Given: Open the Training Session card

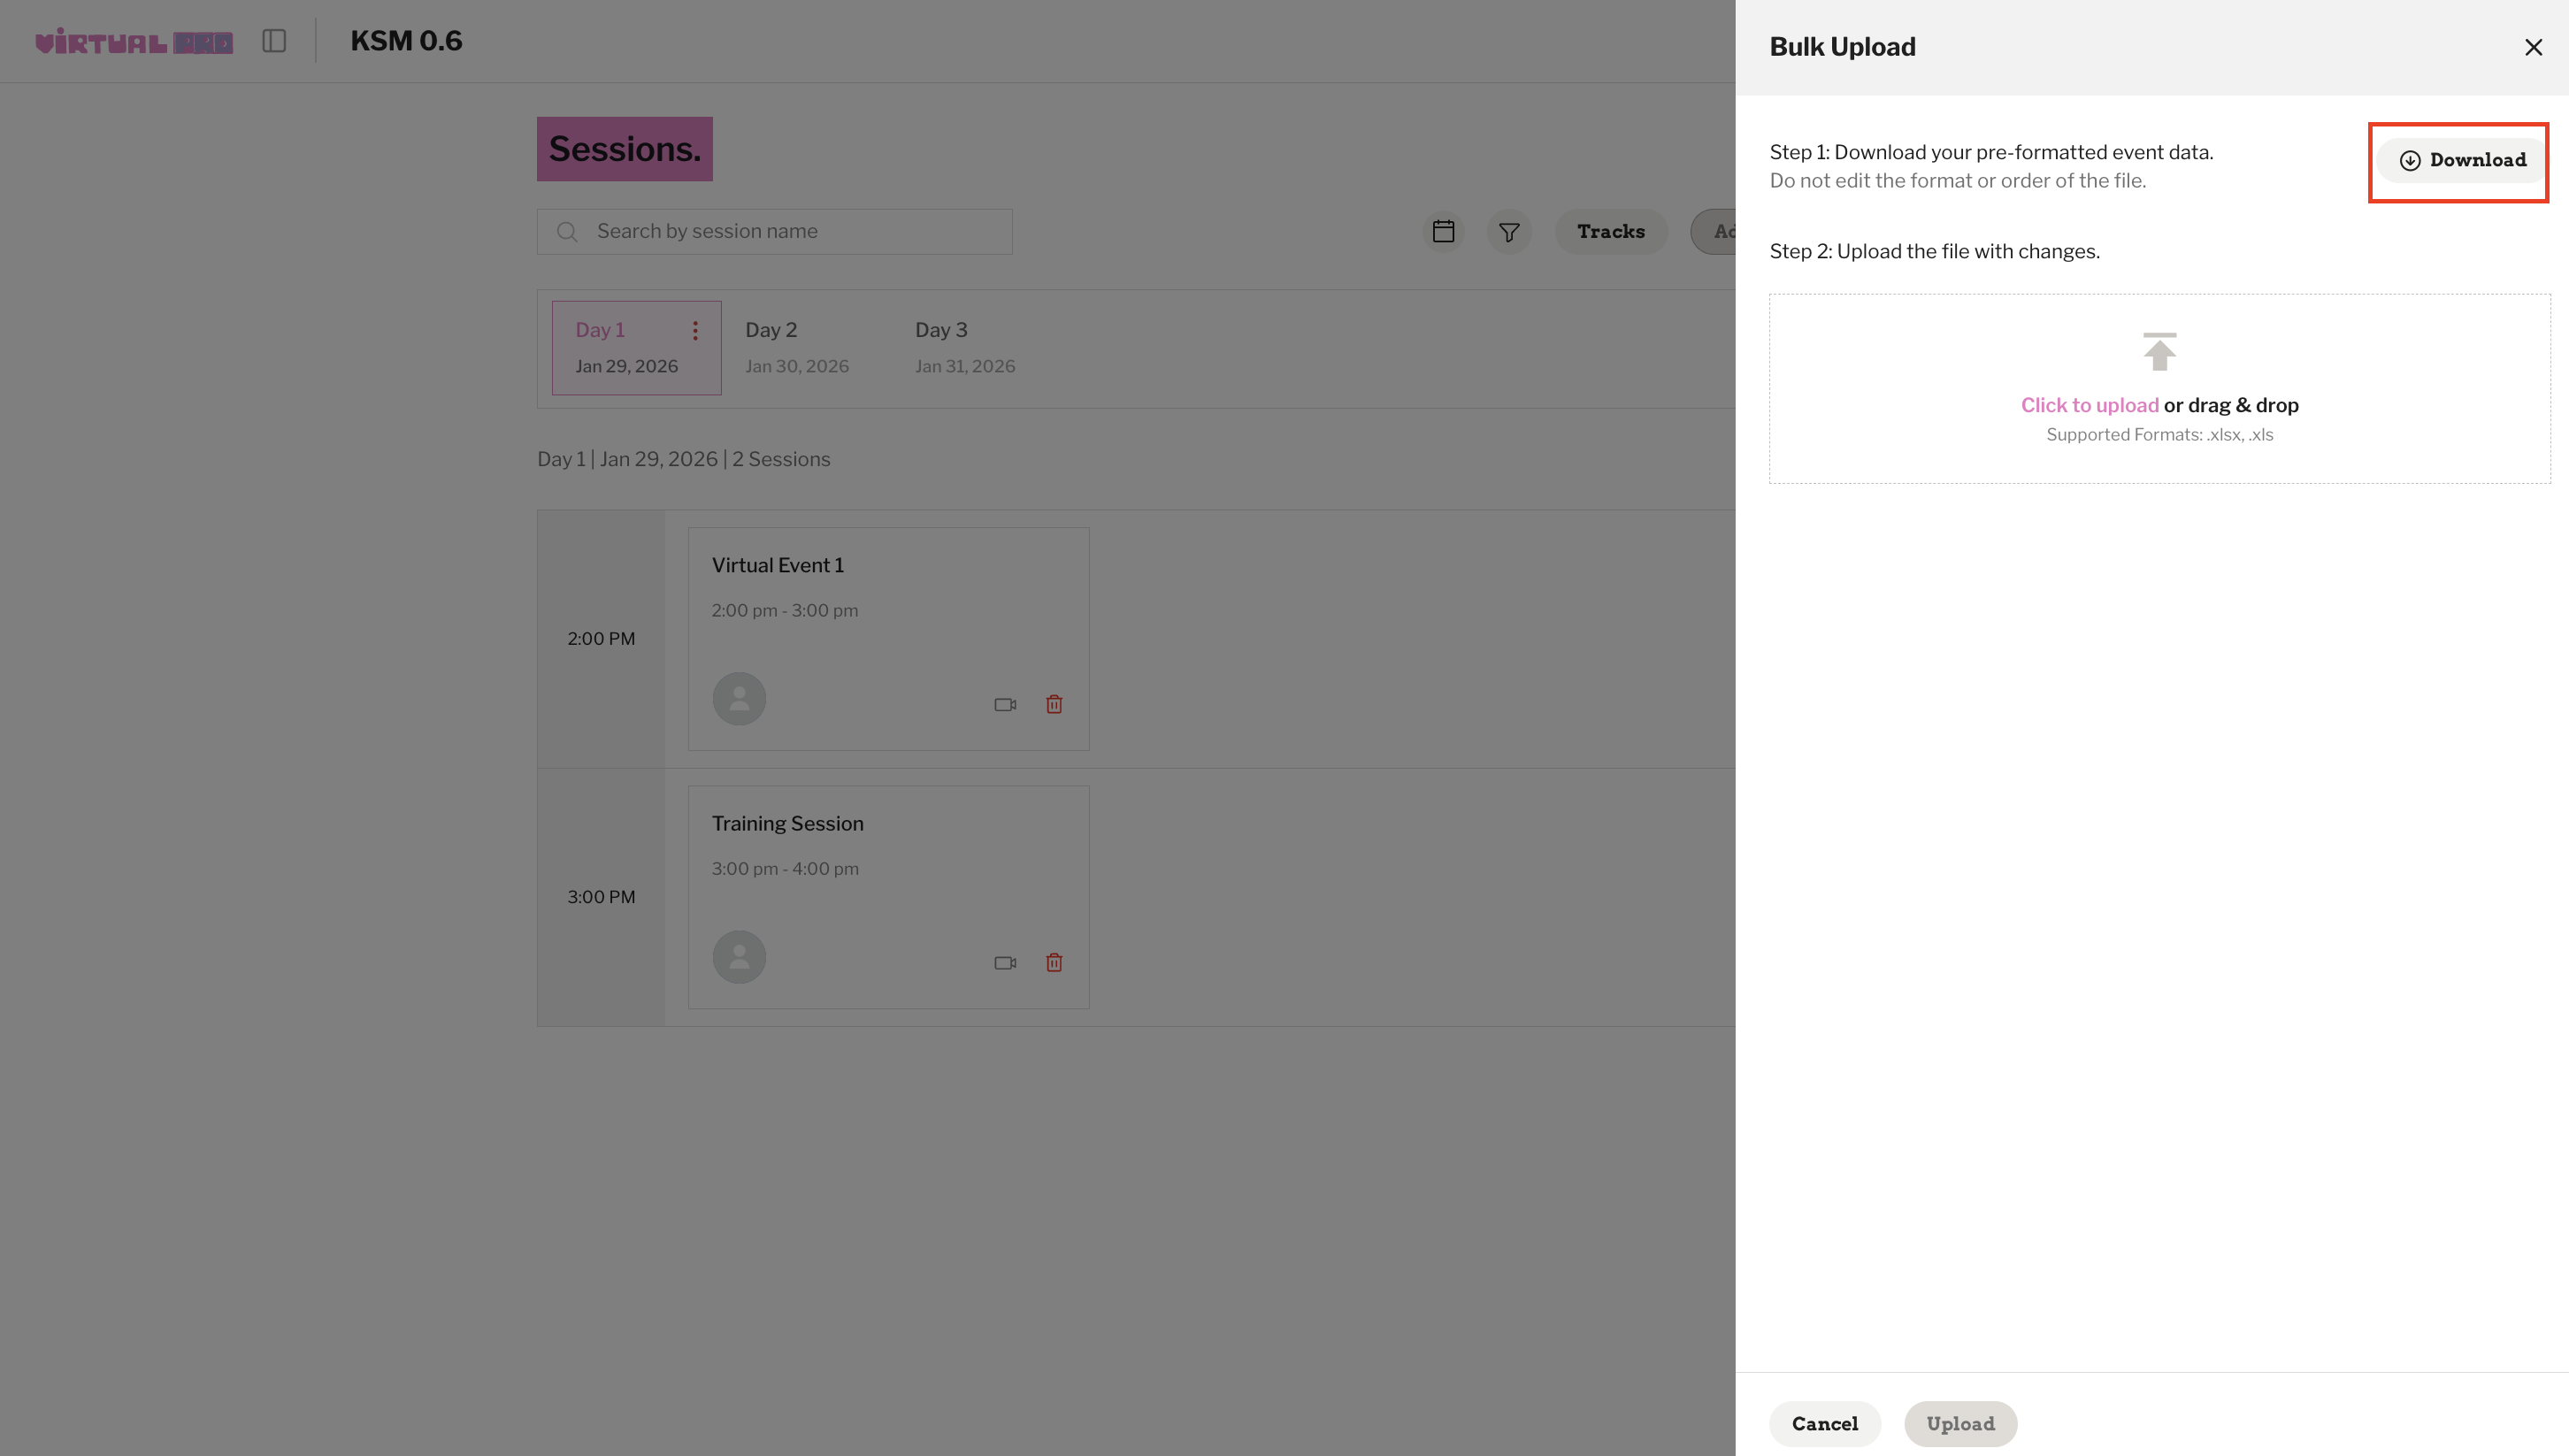Looking at the screenshot, I should point(888,896).
